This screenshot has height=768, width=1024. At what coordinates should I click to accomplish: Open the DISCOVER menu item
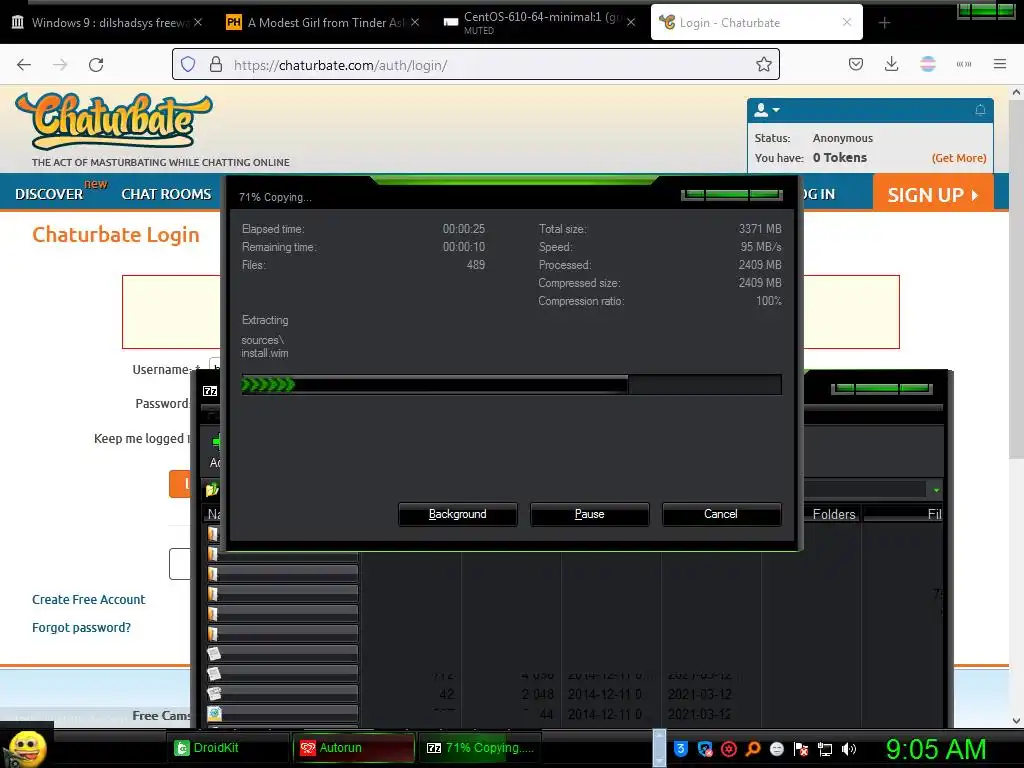click(x=49, y=194)
